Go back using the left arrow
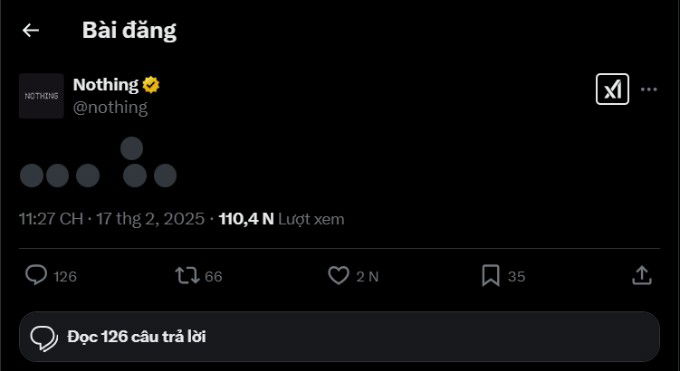The image size is (680, 371). [x=31, y=30]
